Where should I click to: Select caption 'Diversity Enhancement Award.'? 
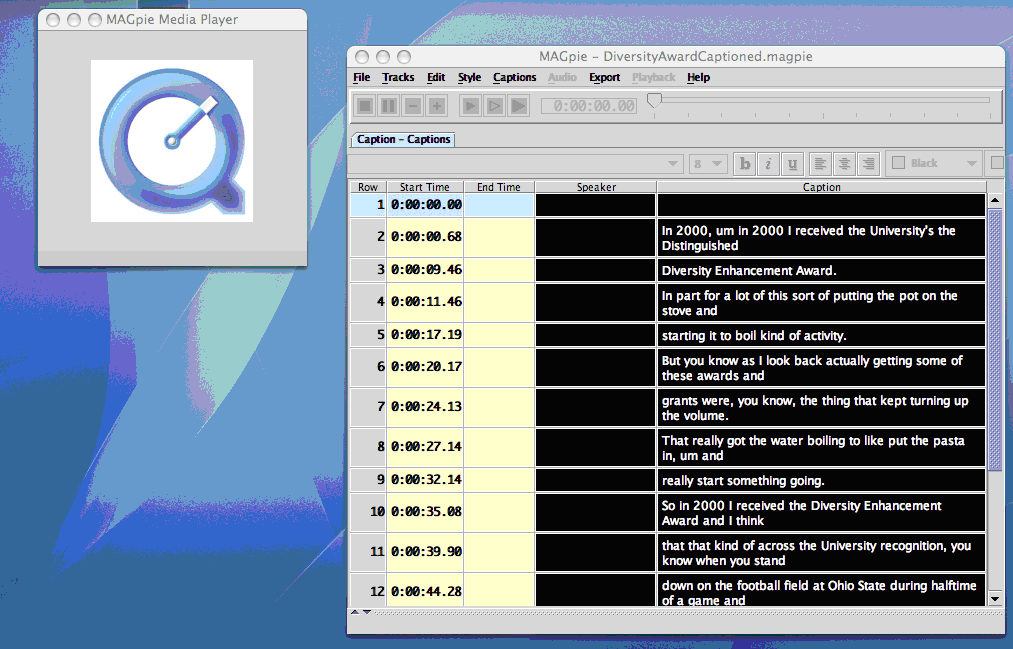821,271
